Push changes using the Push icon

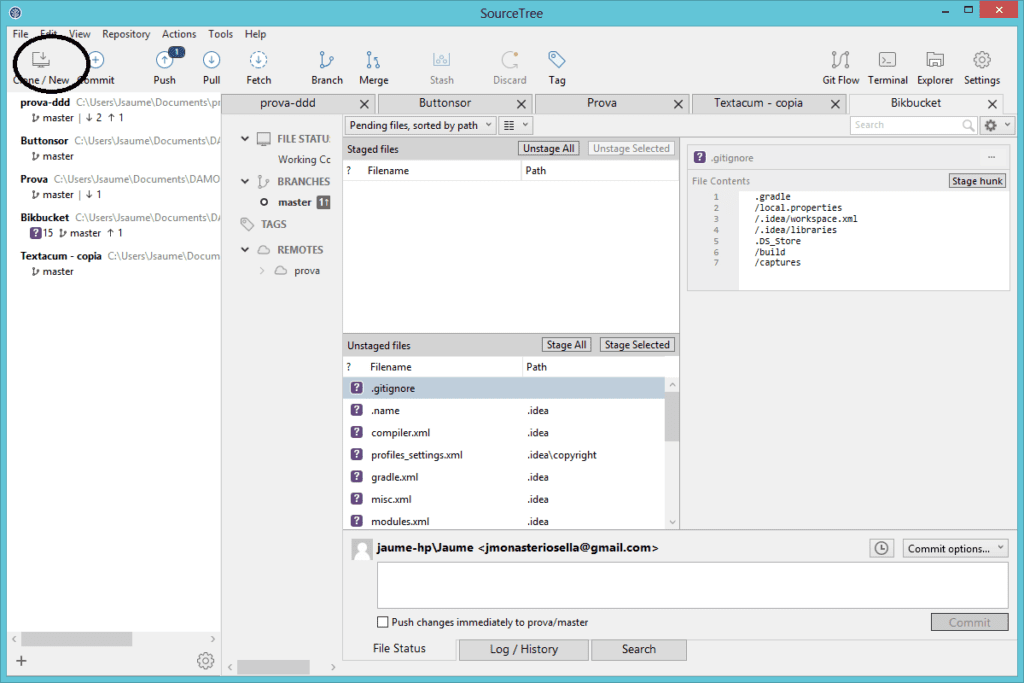point(164,62)
